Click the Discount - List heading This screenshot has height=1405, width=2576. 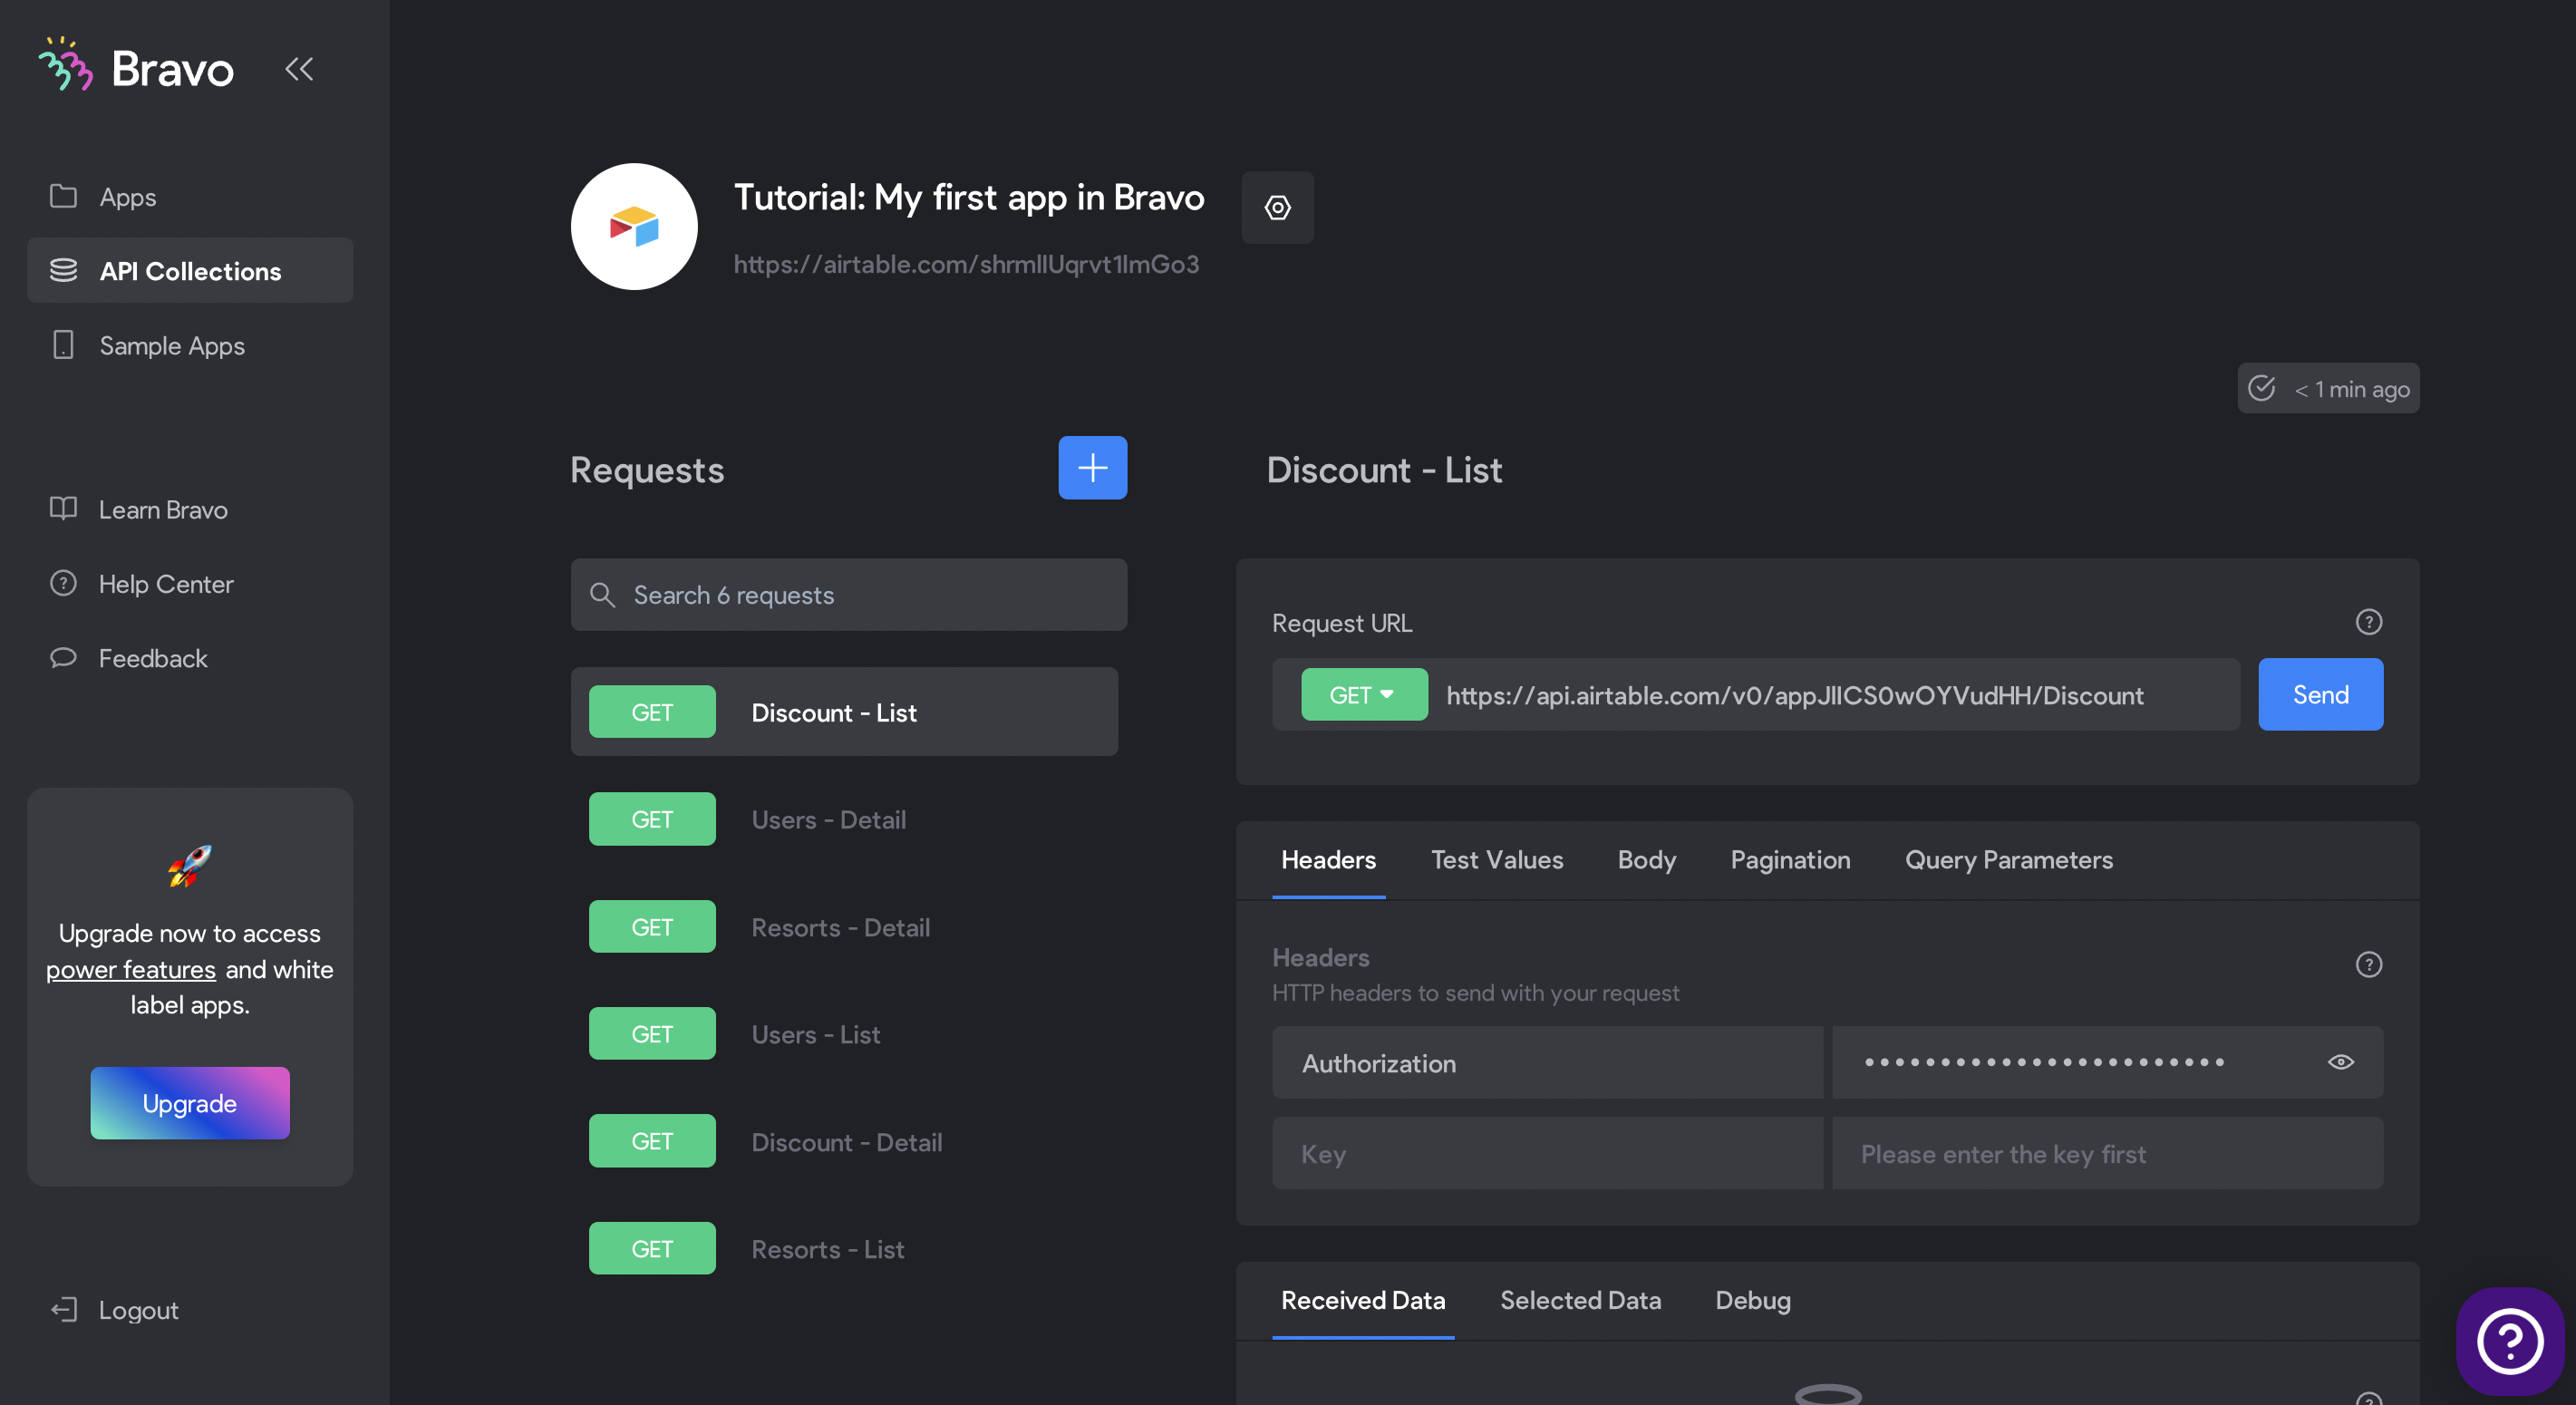1384,470
